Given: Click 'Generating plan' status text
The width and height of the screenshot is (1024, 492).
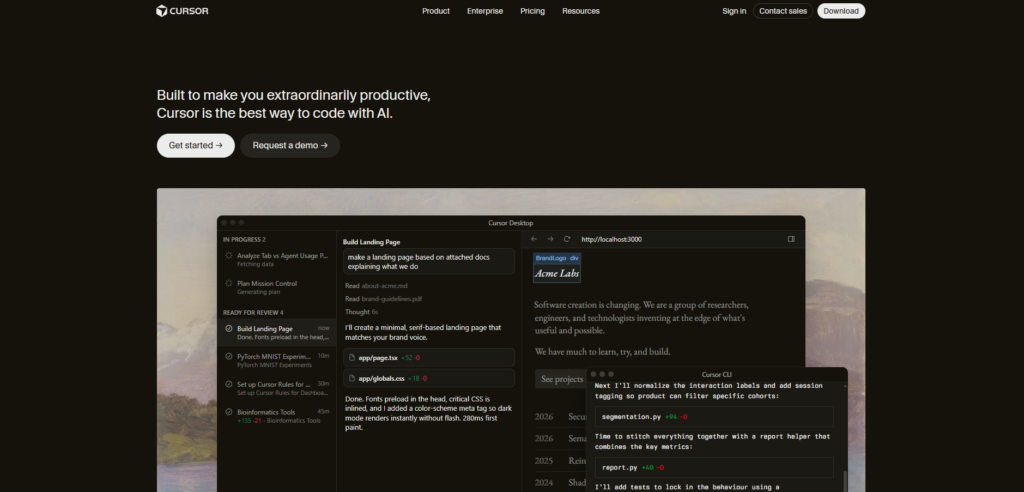Looking at the screenshot, I should tap(259, 292).
